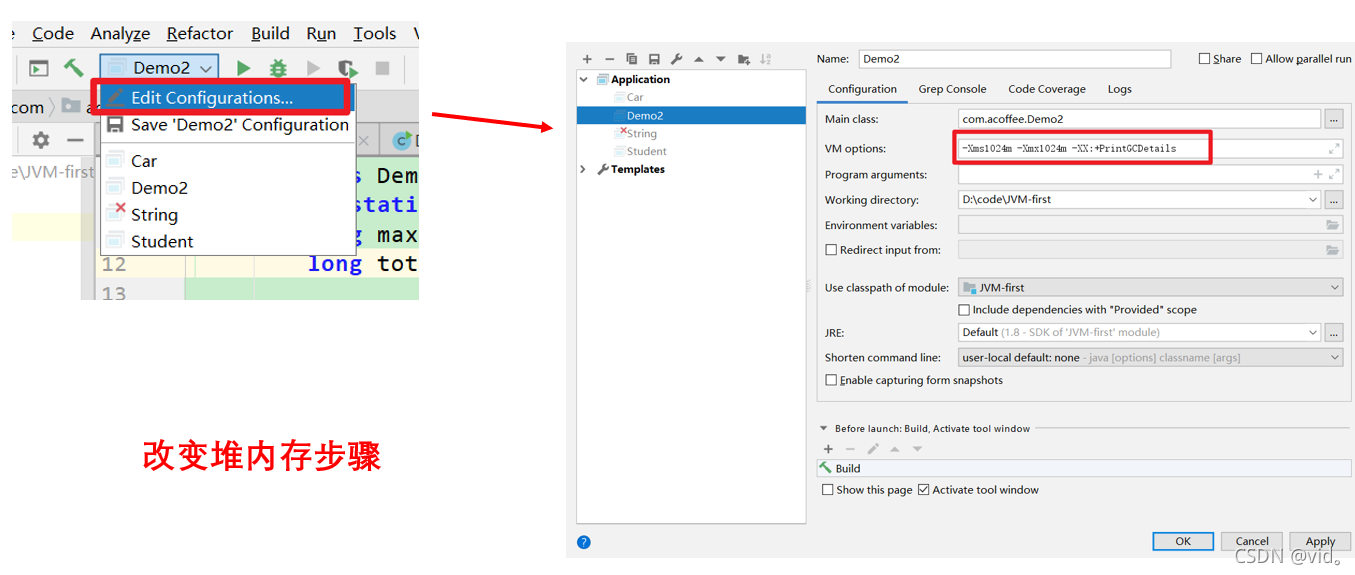The height and width of the screenshot is (575, 1355).
Task: Expand the VM options field editor icon
Action: [1334, 148]
